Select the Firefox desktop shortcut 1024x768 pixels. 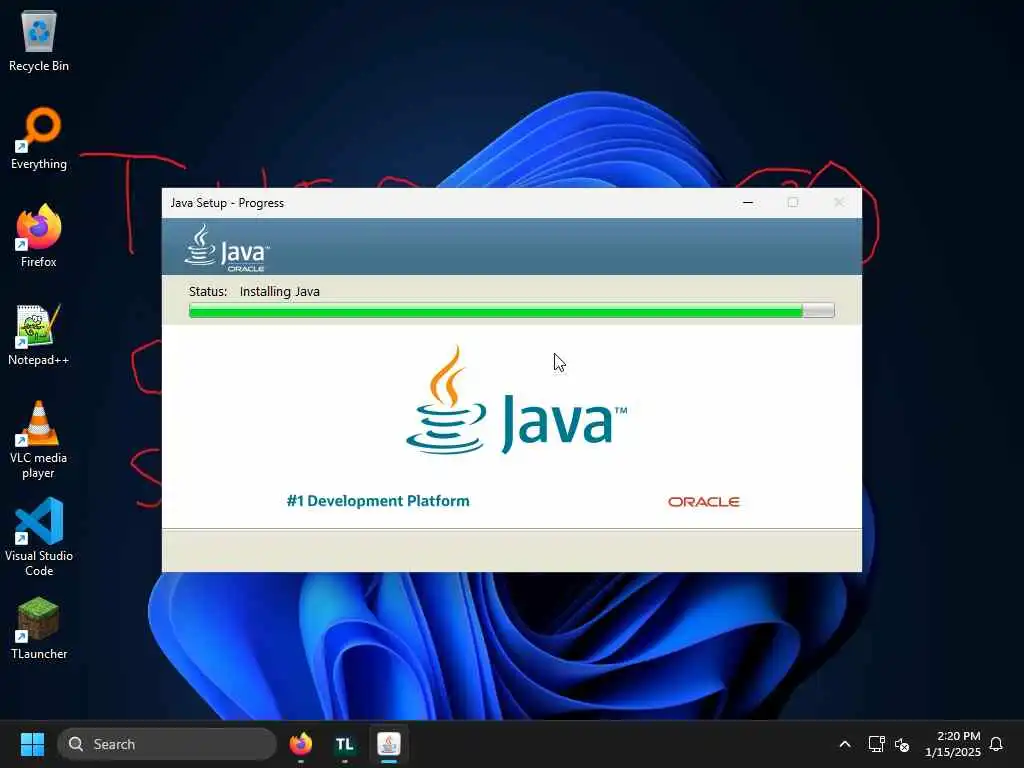click(39, 236)
